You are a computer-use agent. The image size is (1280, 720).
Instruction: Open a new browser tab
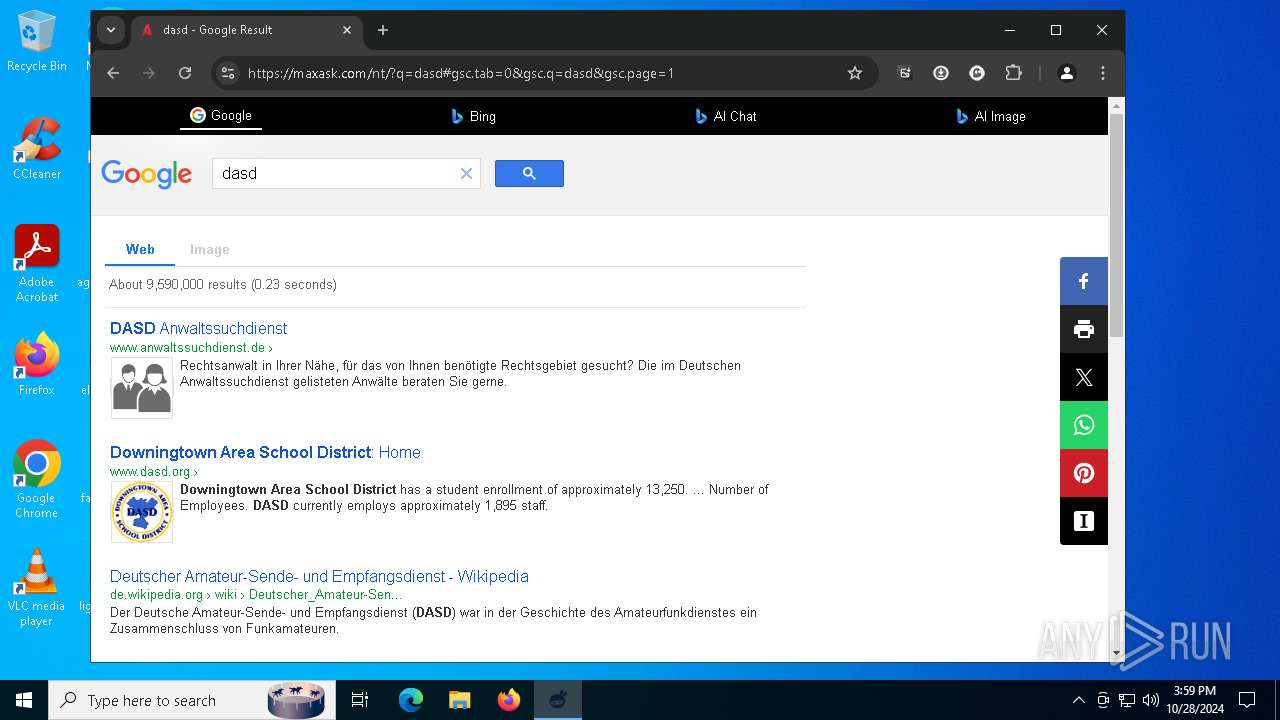click(x=383, y=30)
